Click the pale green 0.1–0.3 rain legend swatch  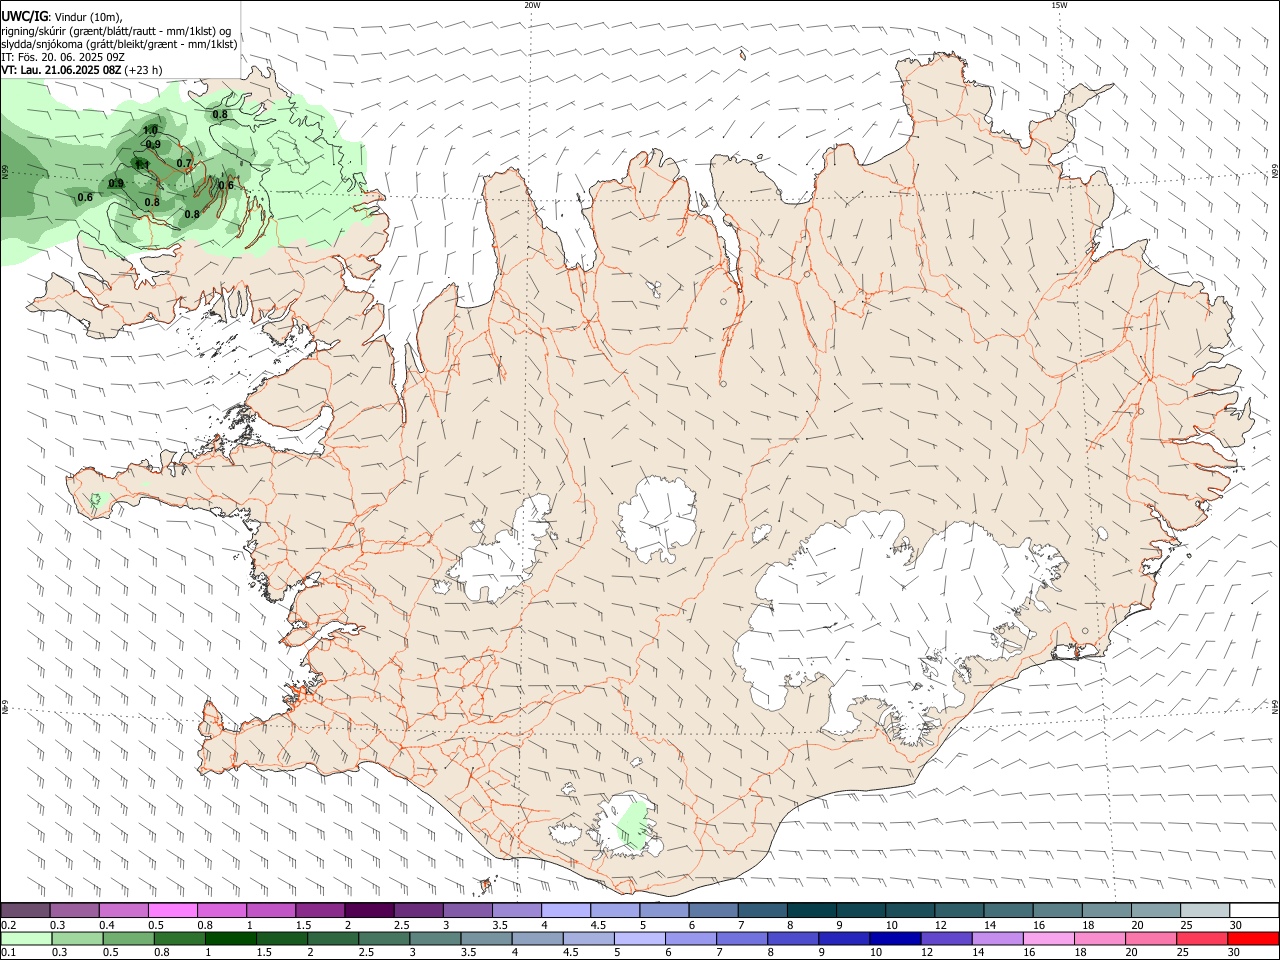tap(26, 938)
